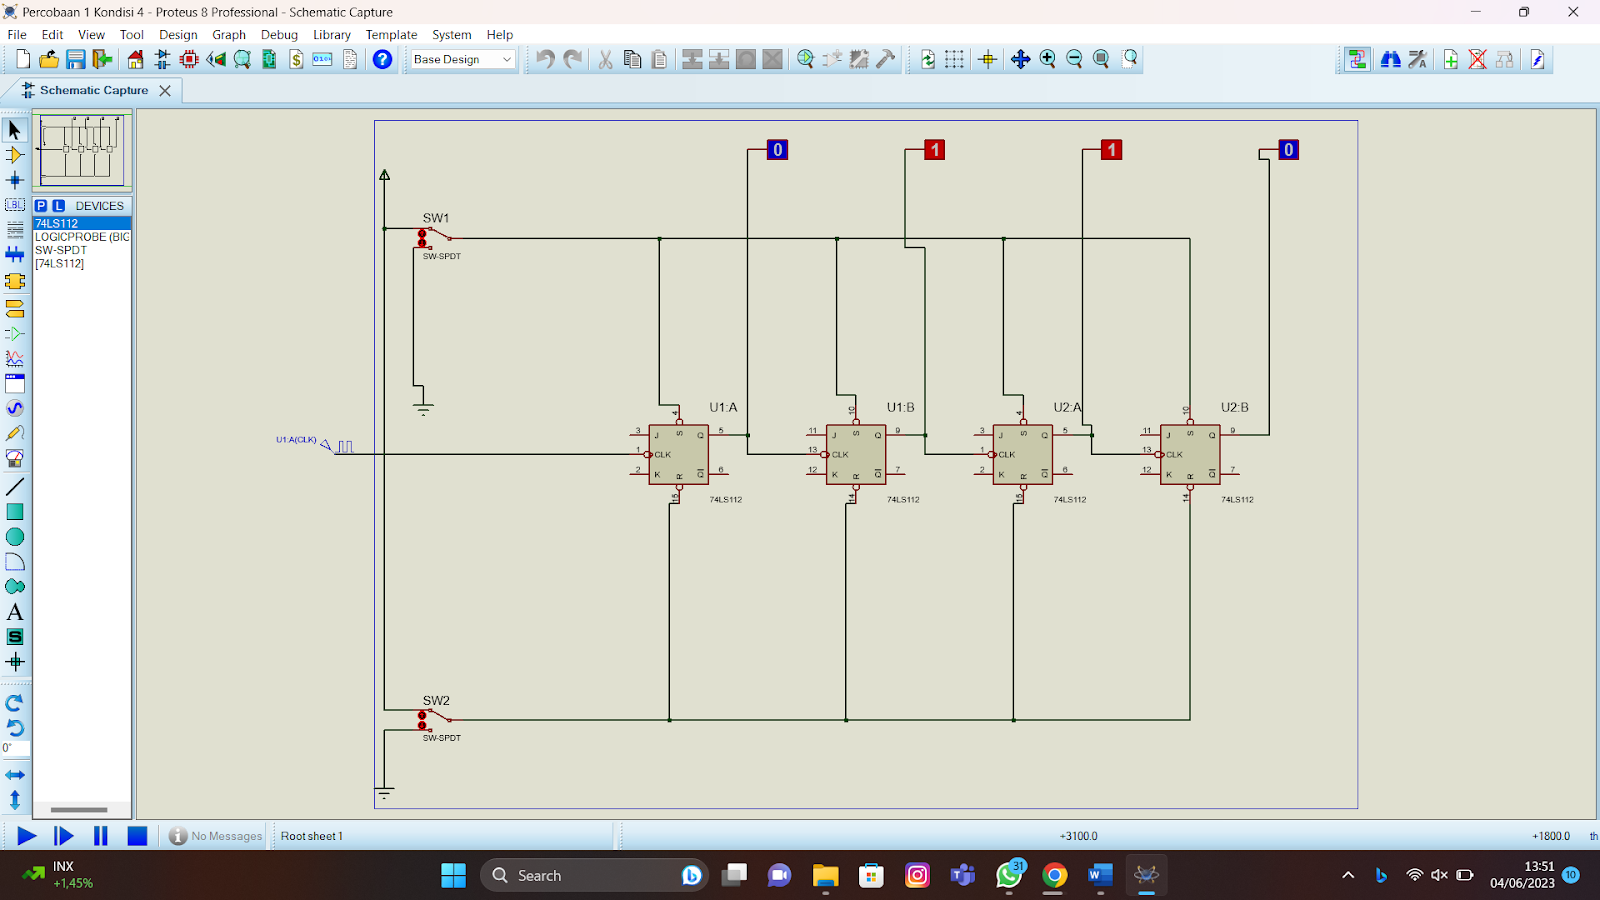Screen dimensions: 1600x900
Task: Select the Component mode tool
Action: [14, 155]
